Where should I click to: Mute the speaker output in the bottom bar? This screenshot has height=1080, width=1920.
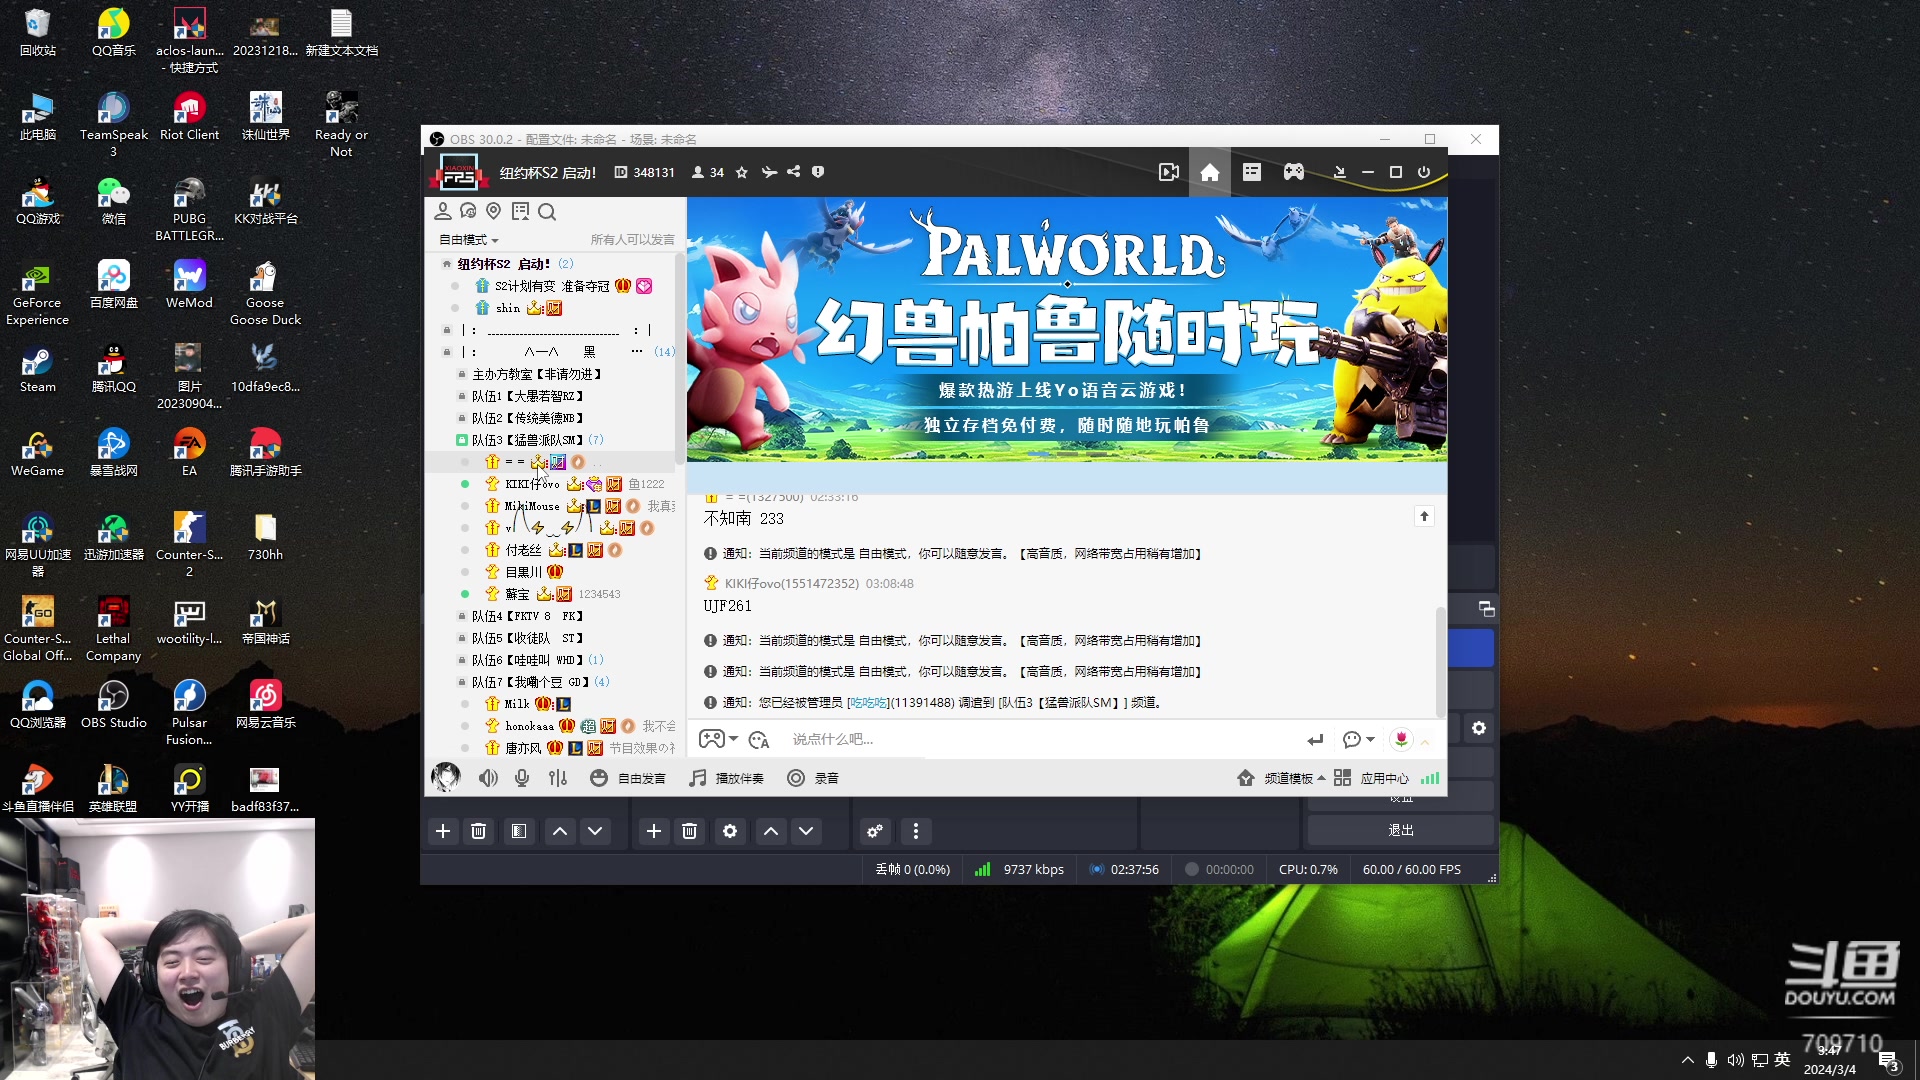pos(488,778)
